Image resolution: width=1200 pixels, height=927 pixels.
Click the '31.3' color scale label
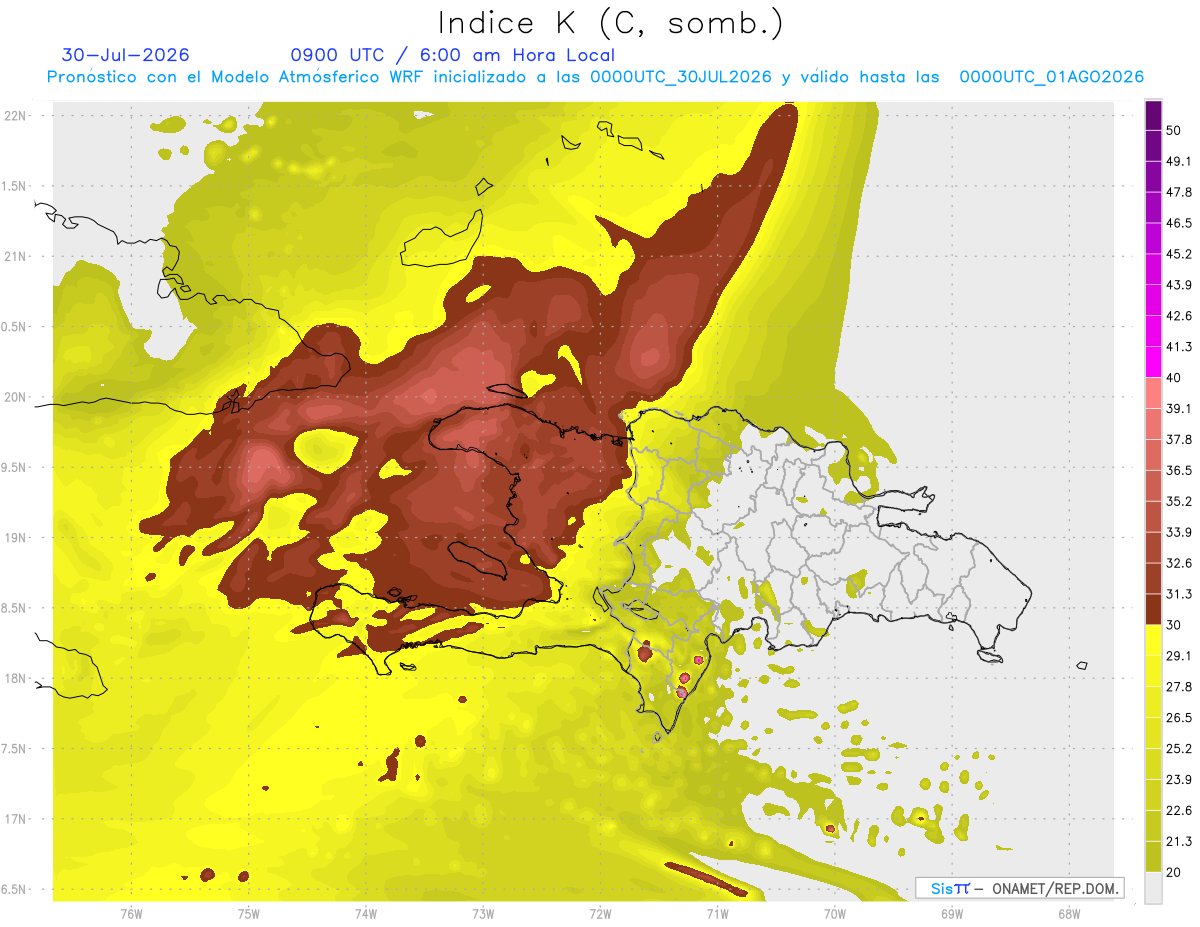1179,594
